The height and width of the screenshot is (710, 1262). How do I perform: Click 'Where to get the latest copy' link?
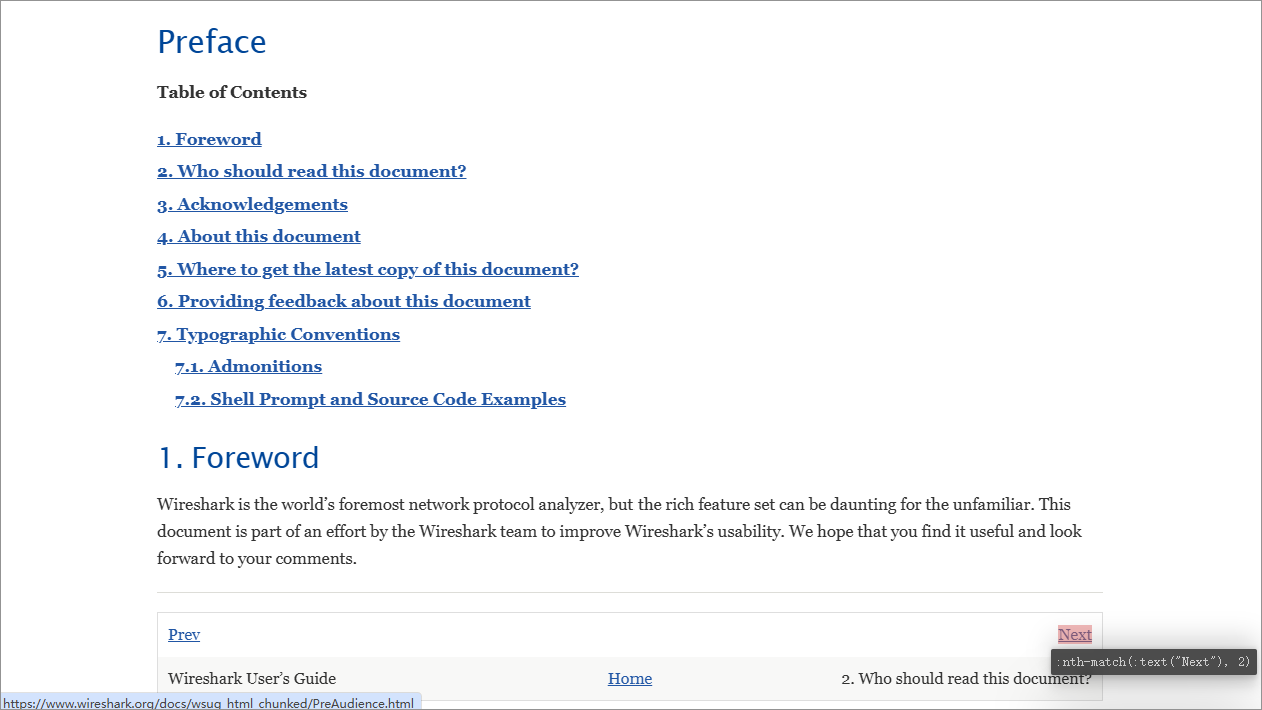[367, 269]
